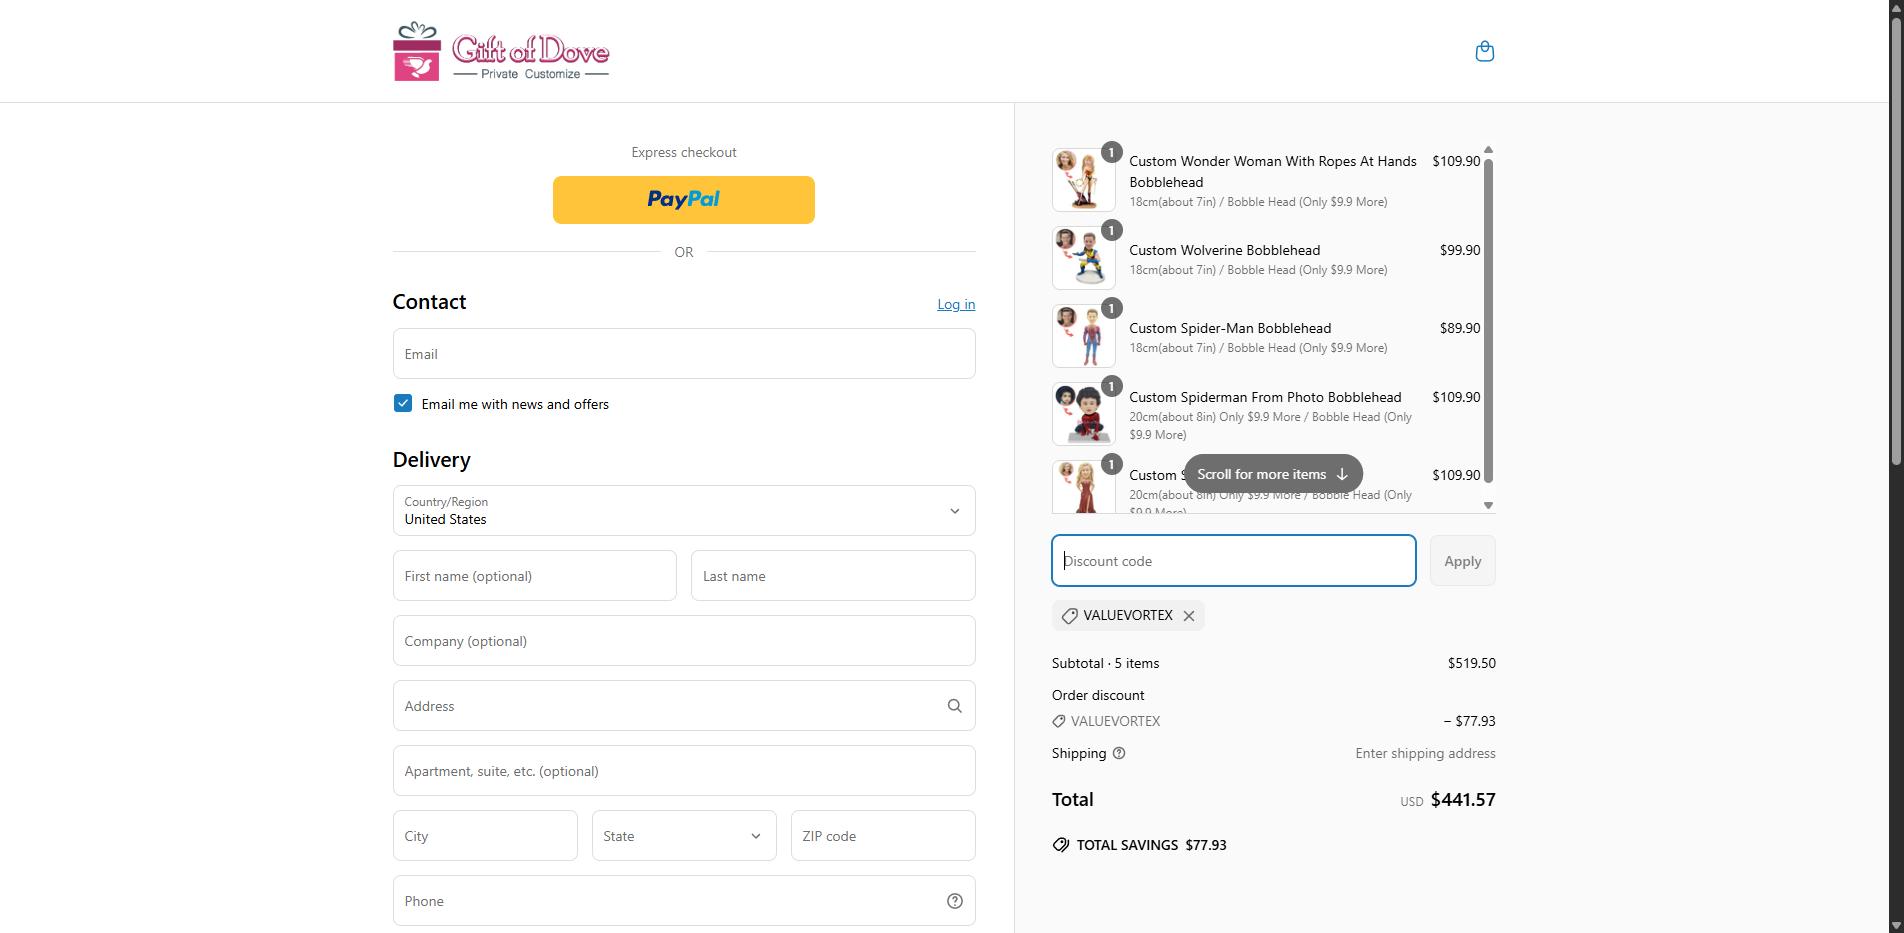Open the Country/Region dropdown
The height and width of the screenshot is (933, 1904).
684,511
